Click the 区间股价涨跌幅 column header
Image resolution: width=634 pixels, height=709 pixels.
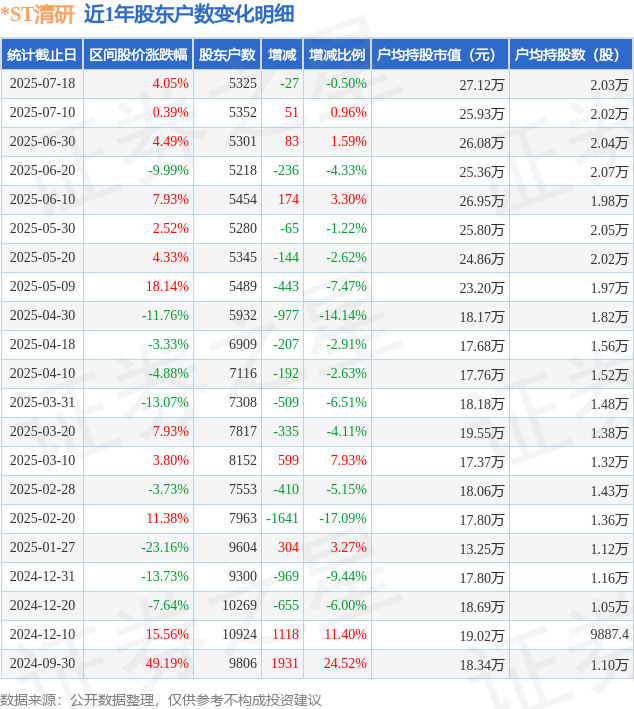coord(138,55)
